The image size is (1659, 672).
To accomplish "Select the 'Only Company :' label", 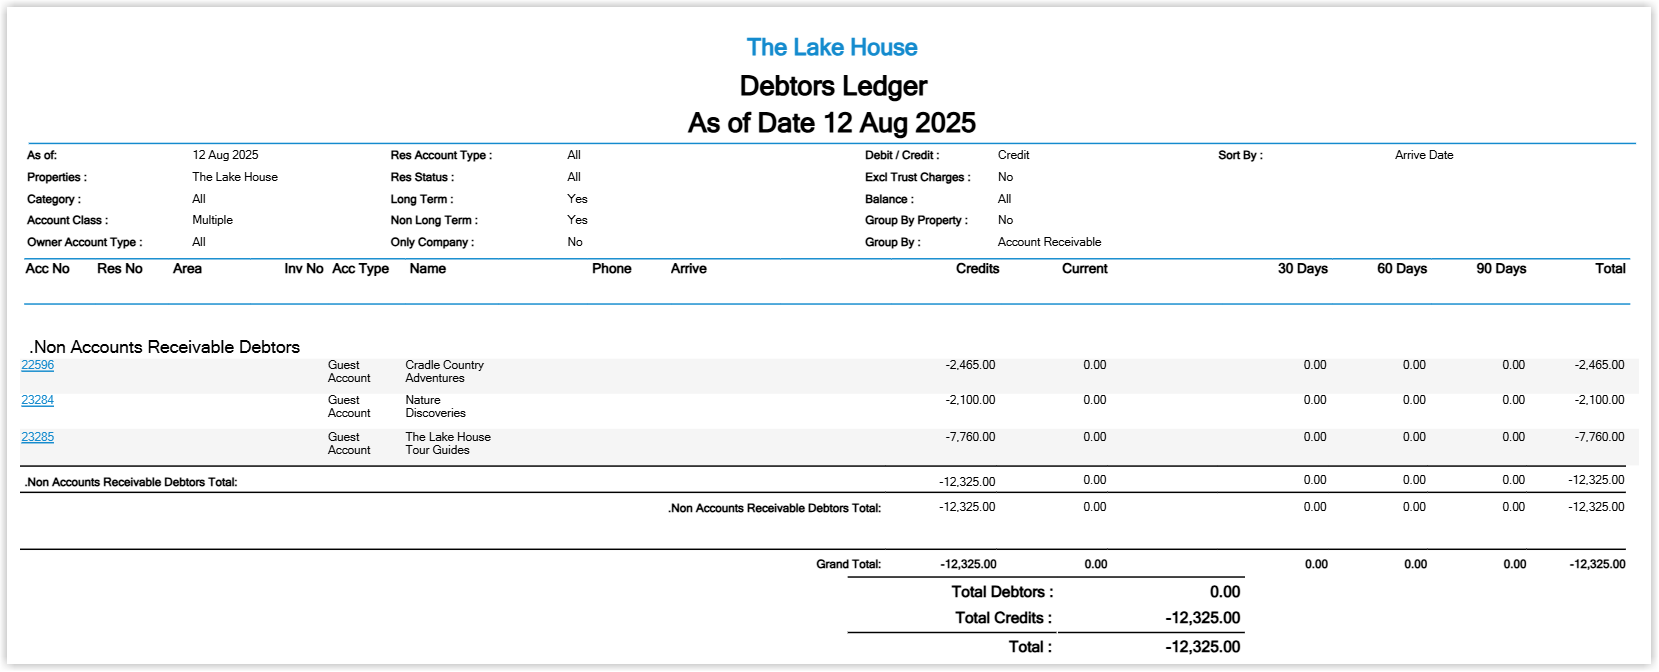I will 432,242.
